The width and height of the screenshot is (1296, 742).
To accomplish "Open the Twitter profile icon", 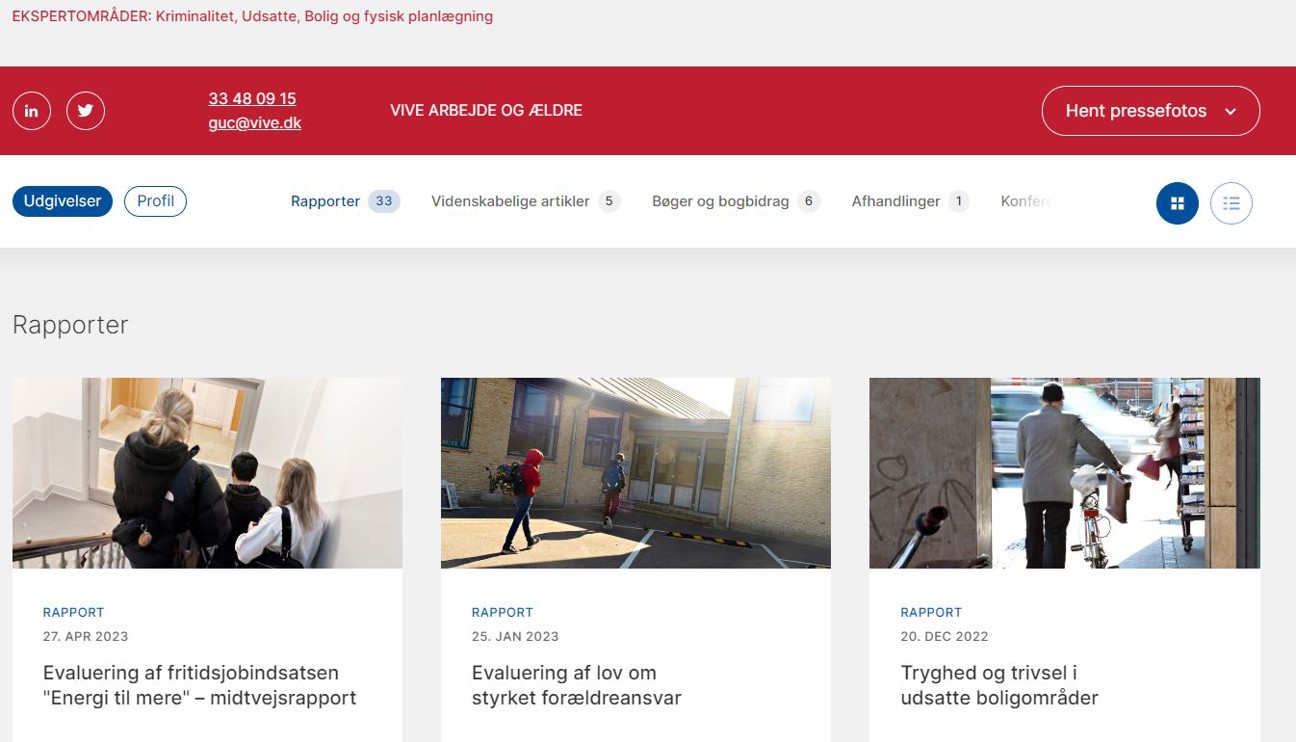I will click(85, 111).
